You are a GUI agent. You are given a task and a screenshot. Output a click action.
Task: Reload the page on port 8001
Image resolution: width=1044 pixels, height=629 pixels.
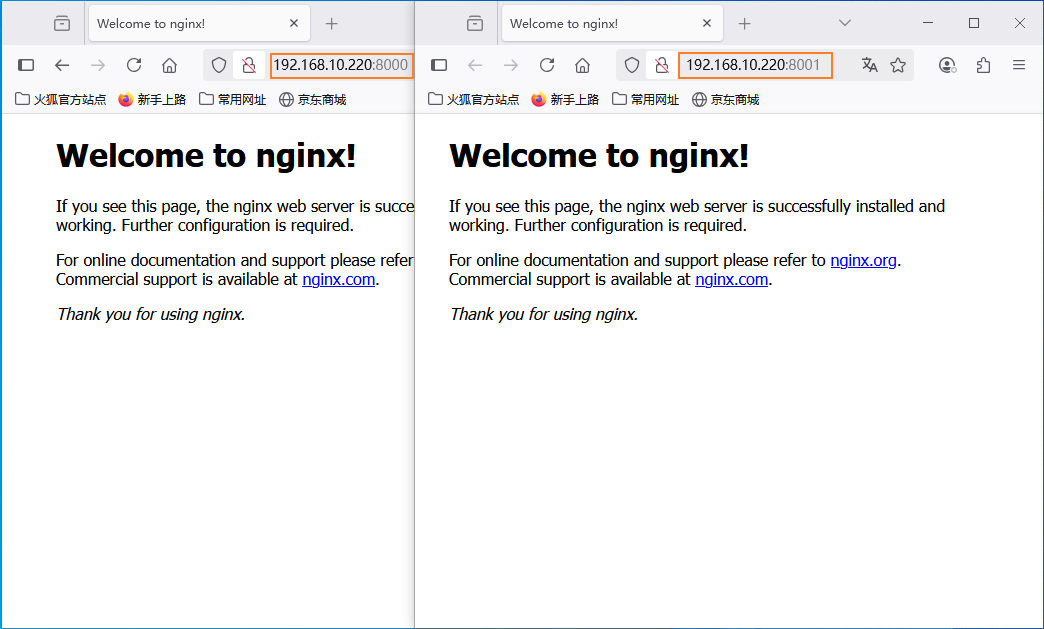click(547, 65)
